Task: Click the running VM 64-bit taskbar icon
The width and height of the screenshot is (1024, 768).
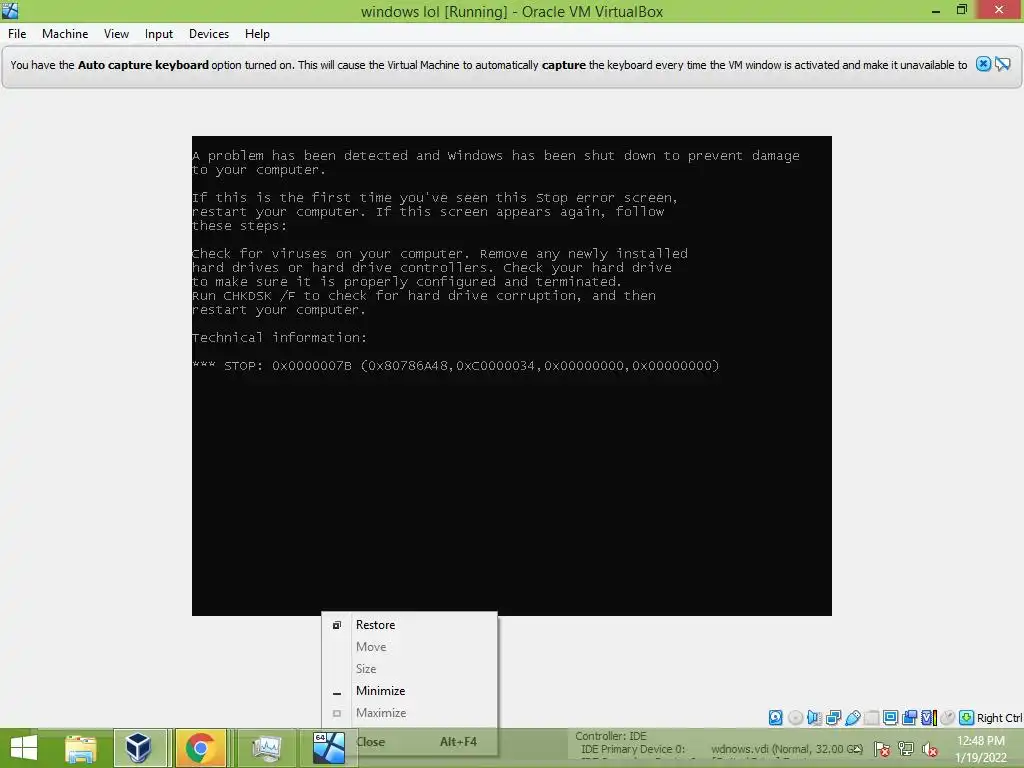Action: point(328,748)
